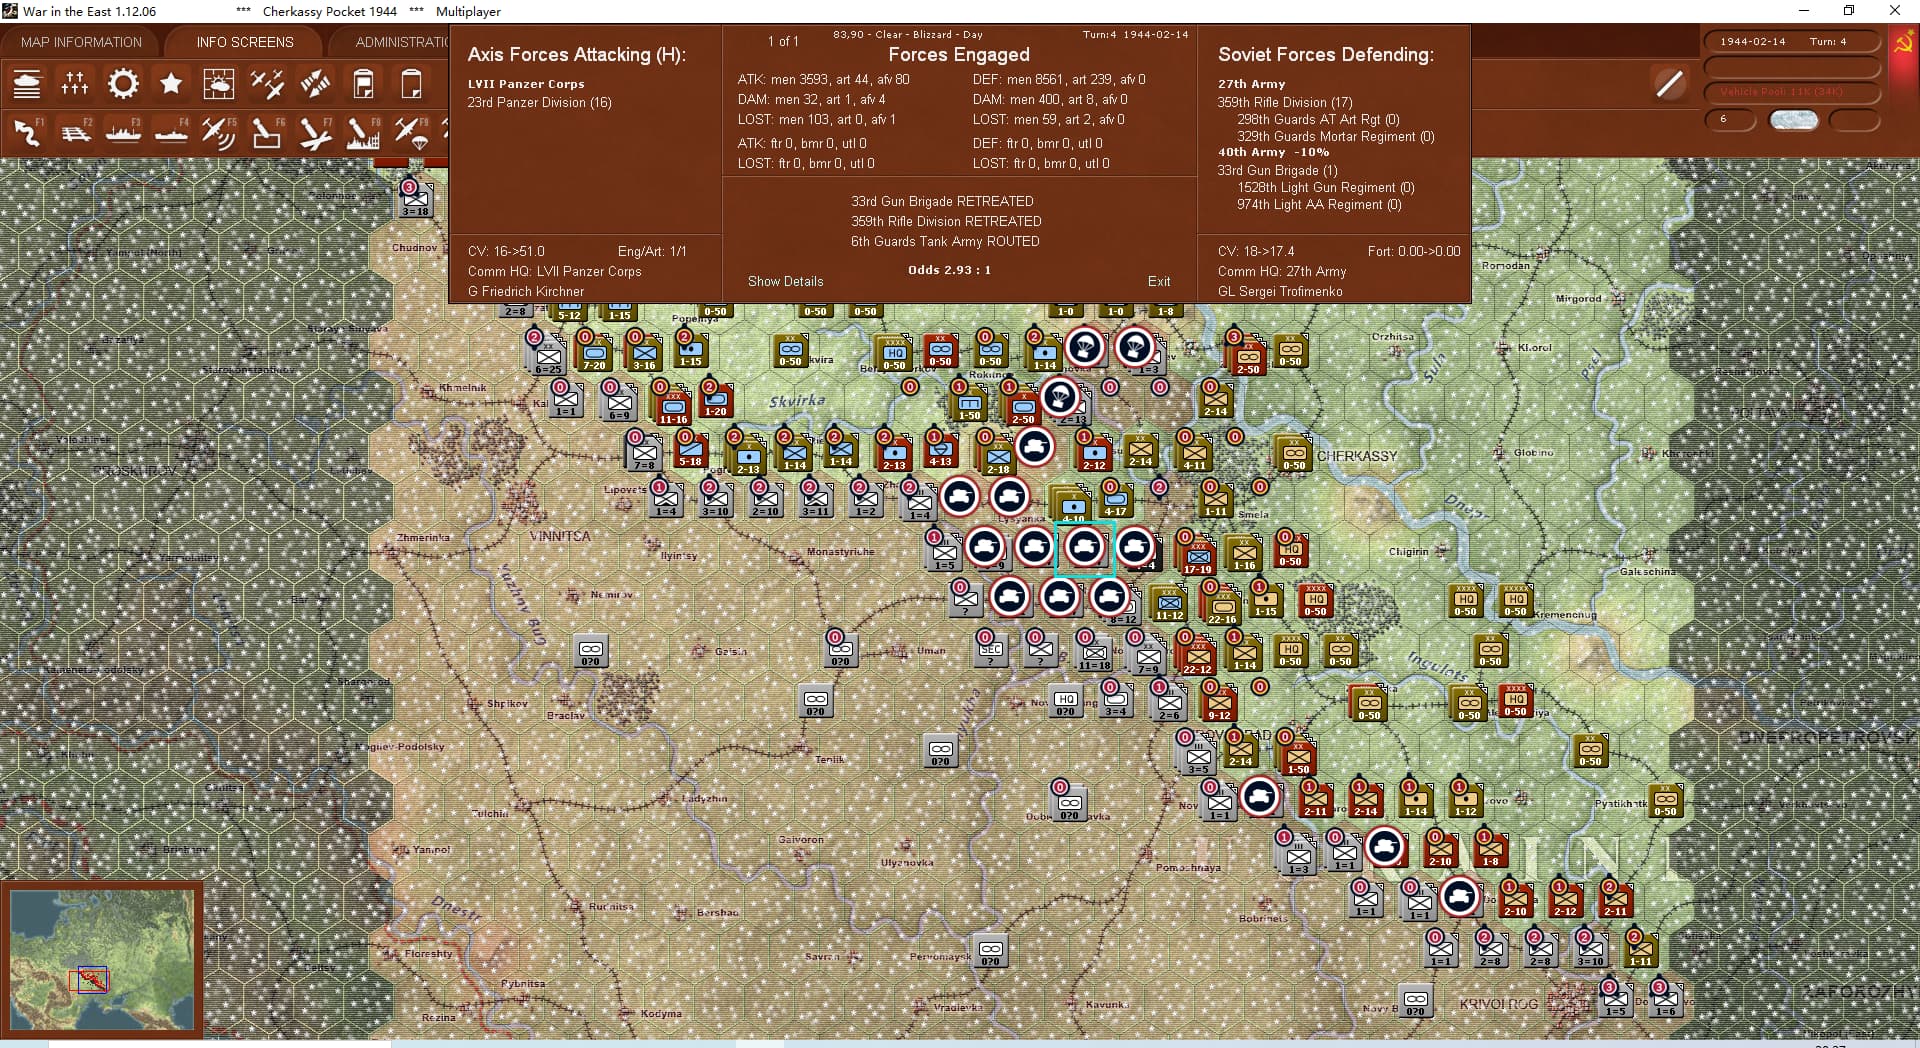Image resolution: width=1920 pixels, height=1048 pixels.
Task: Select the Soviet counter labeled 1-16
Action: tap(1244, 553)
